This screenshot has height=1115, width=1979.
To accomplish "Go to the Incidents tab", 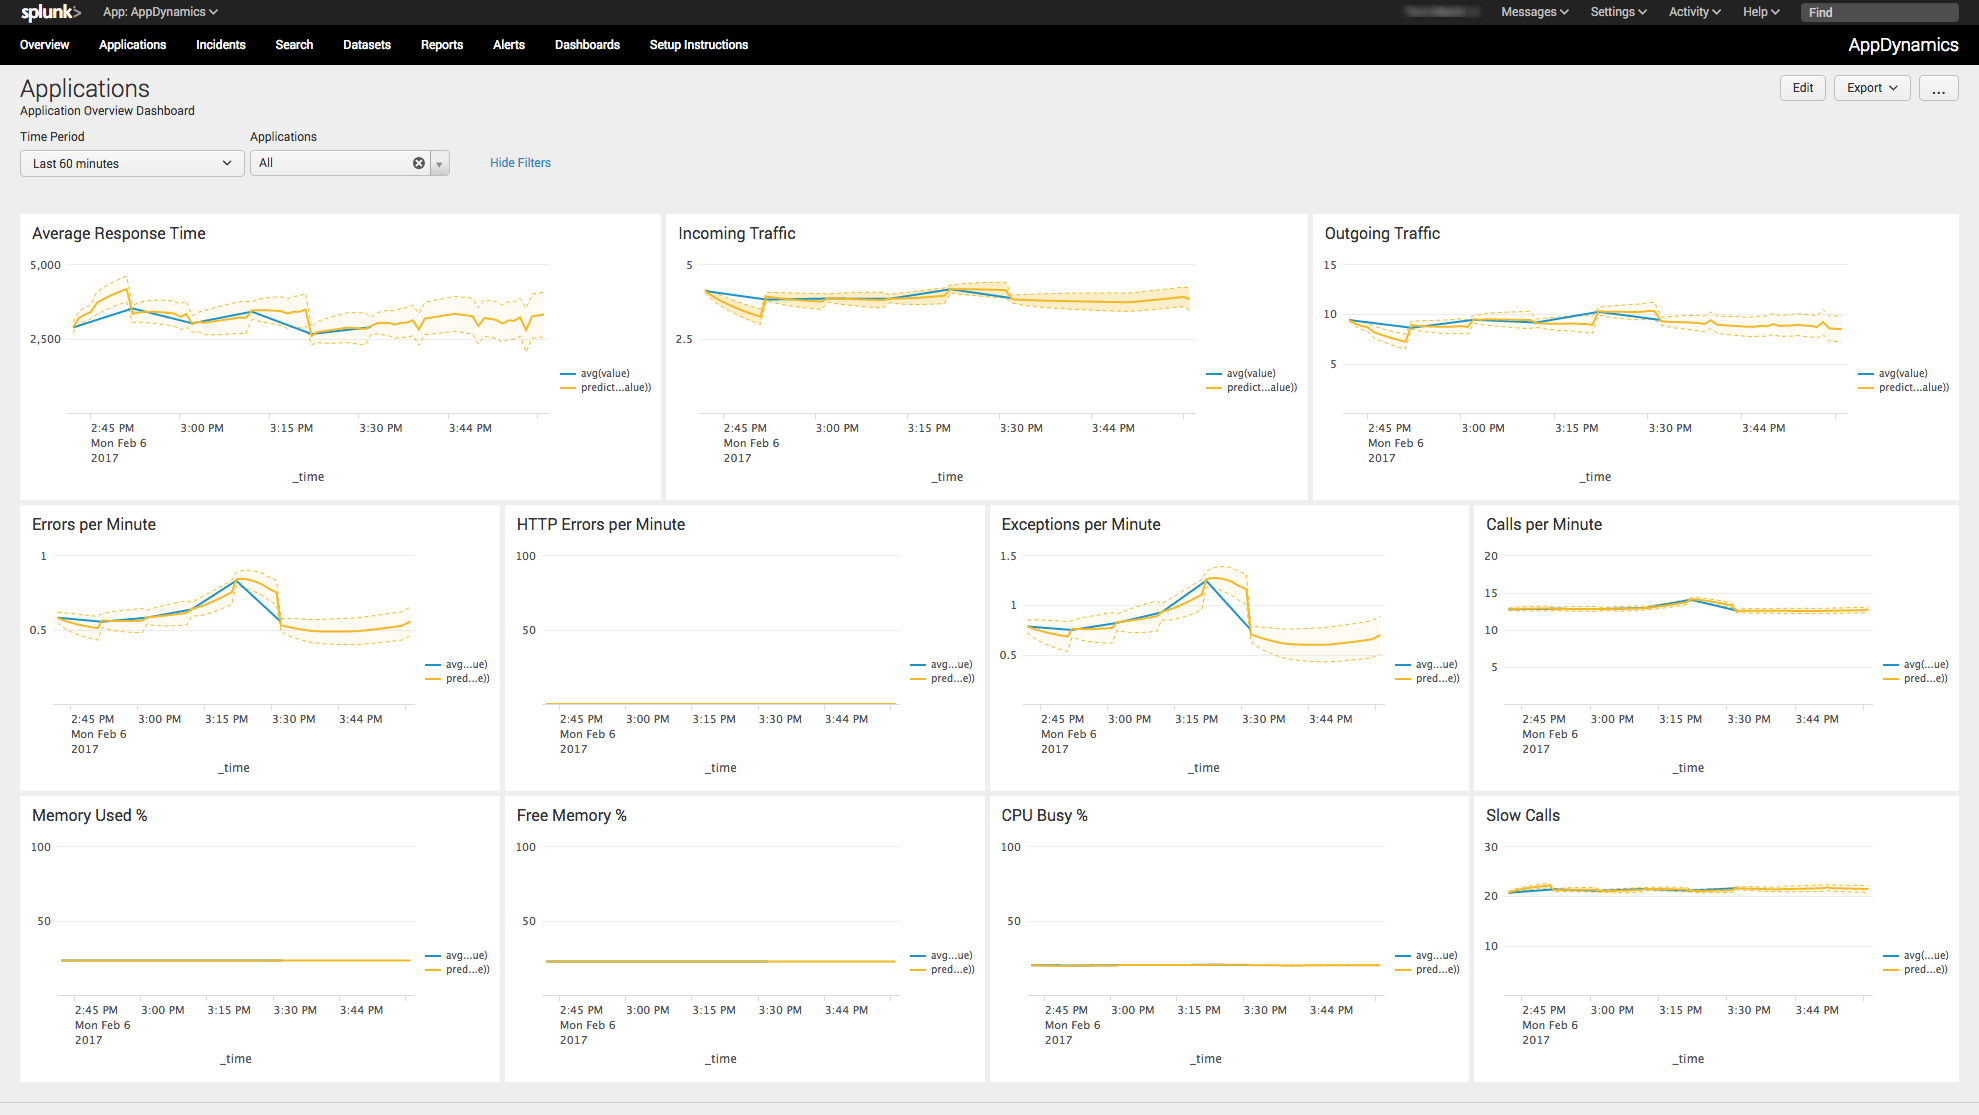I will [x=220, y=45].
